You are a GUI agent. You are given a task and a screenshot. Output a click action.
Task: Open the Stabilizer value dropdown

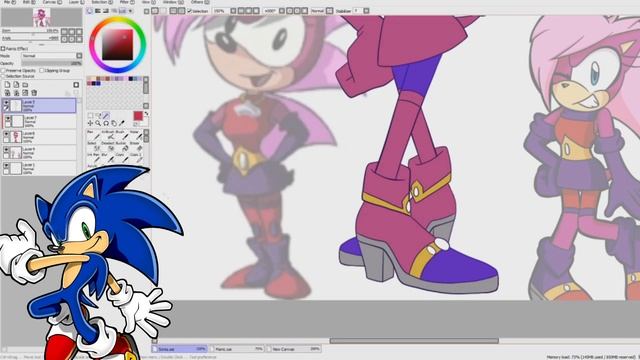point(366,11)
